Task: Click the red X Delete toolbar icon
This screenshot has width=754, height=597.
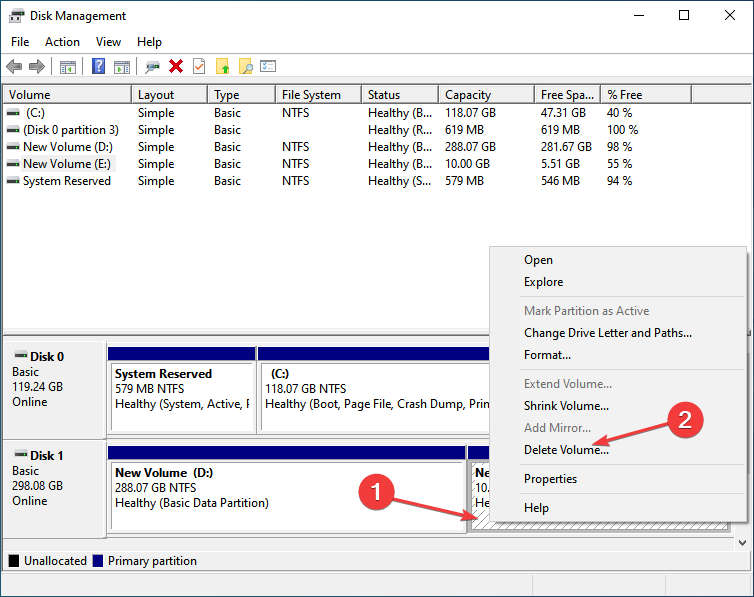Action: click(176, 66)
